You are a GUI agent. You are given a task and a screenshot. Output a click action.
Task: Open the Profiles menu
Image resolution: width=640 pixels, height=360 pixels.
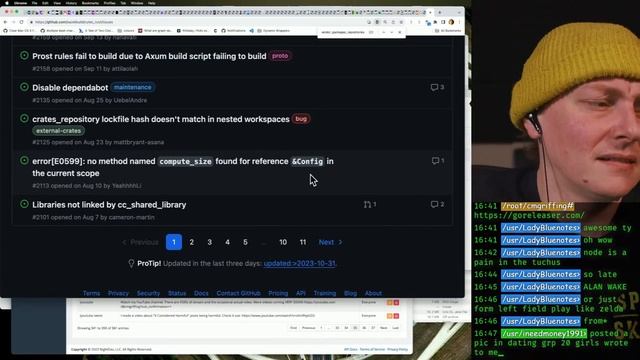[x=109, y=3]
